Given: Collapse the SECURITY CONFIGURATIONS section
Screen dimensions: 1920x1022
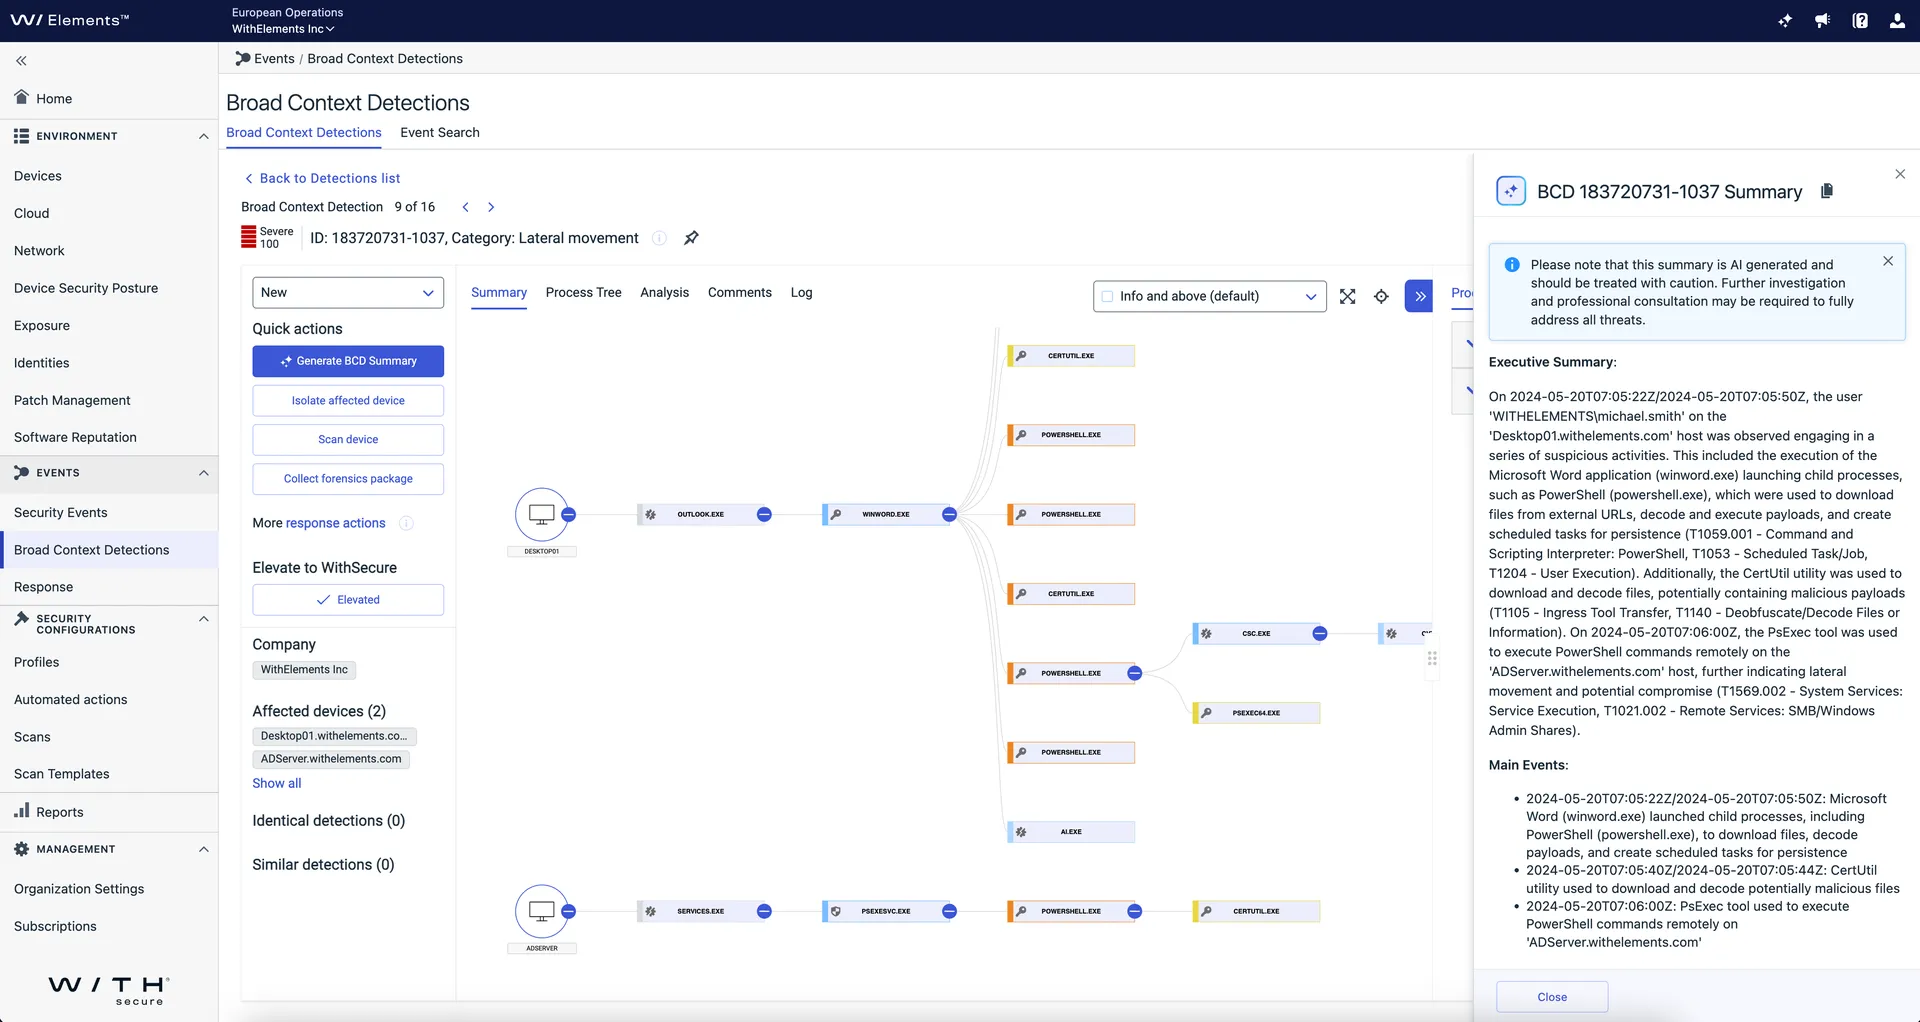Looking at the screenshot, I should tap(204, 619).
